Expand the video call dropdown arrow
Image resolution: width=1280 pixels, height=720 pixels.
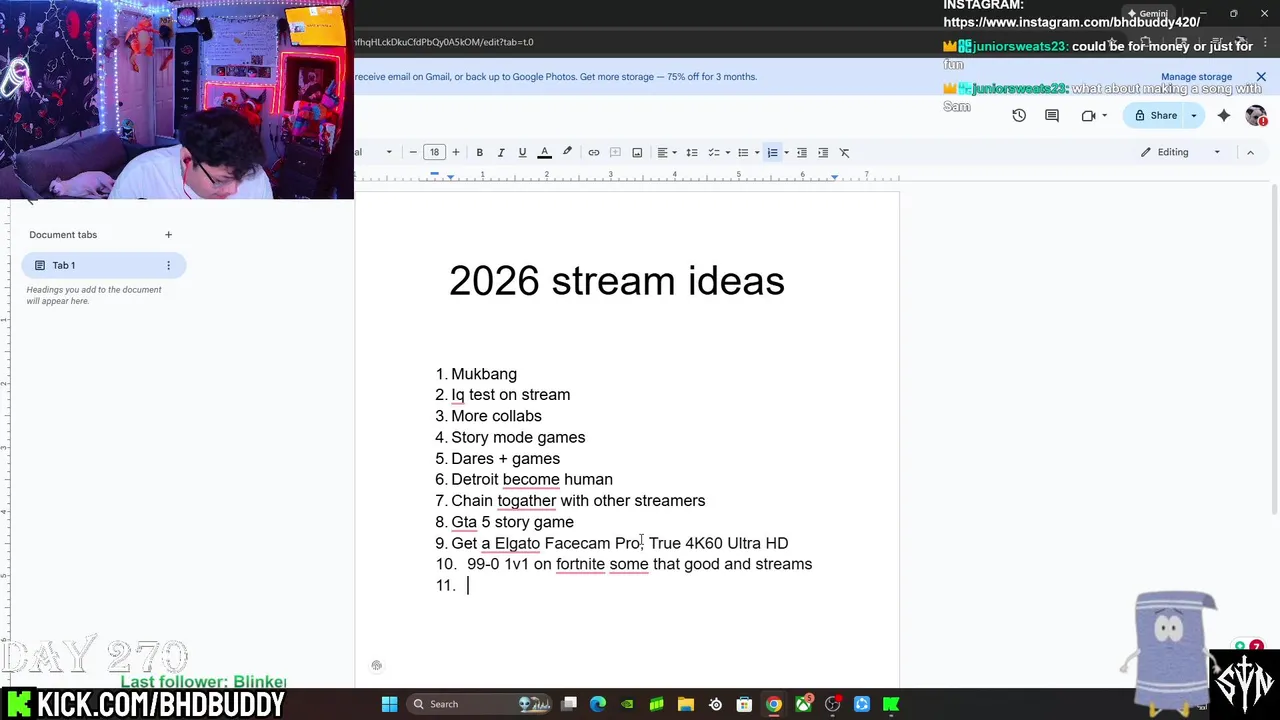click(x=1104, y=115)
